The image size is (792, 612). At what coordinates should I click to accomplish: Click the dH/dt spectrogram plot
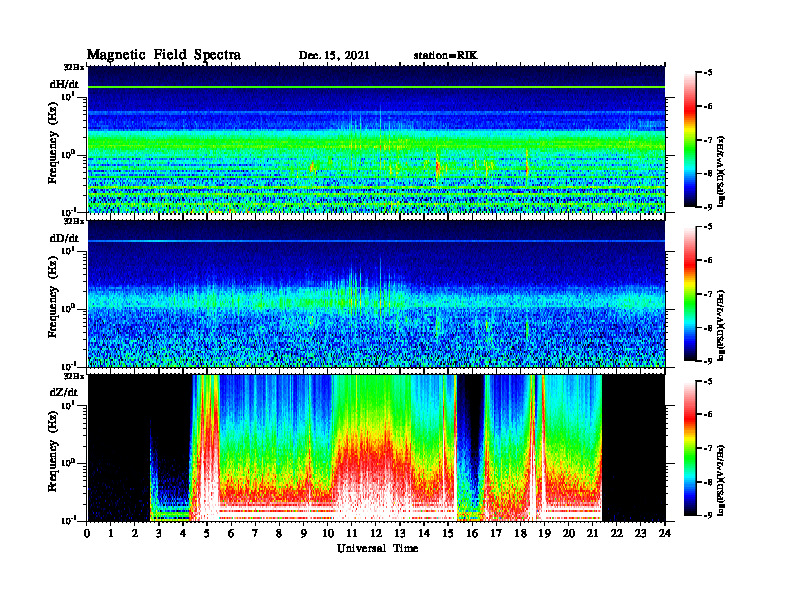(376, 139)
